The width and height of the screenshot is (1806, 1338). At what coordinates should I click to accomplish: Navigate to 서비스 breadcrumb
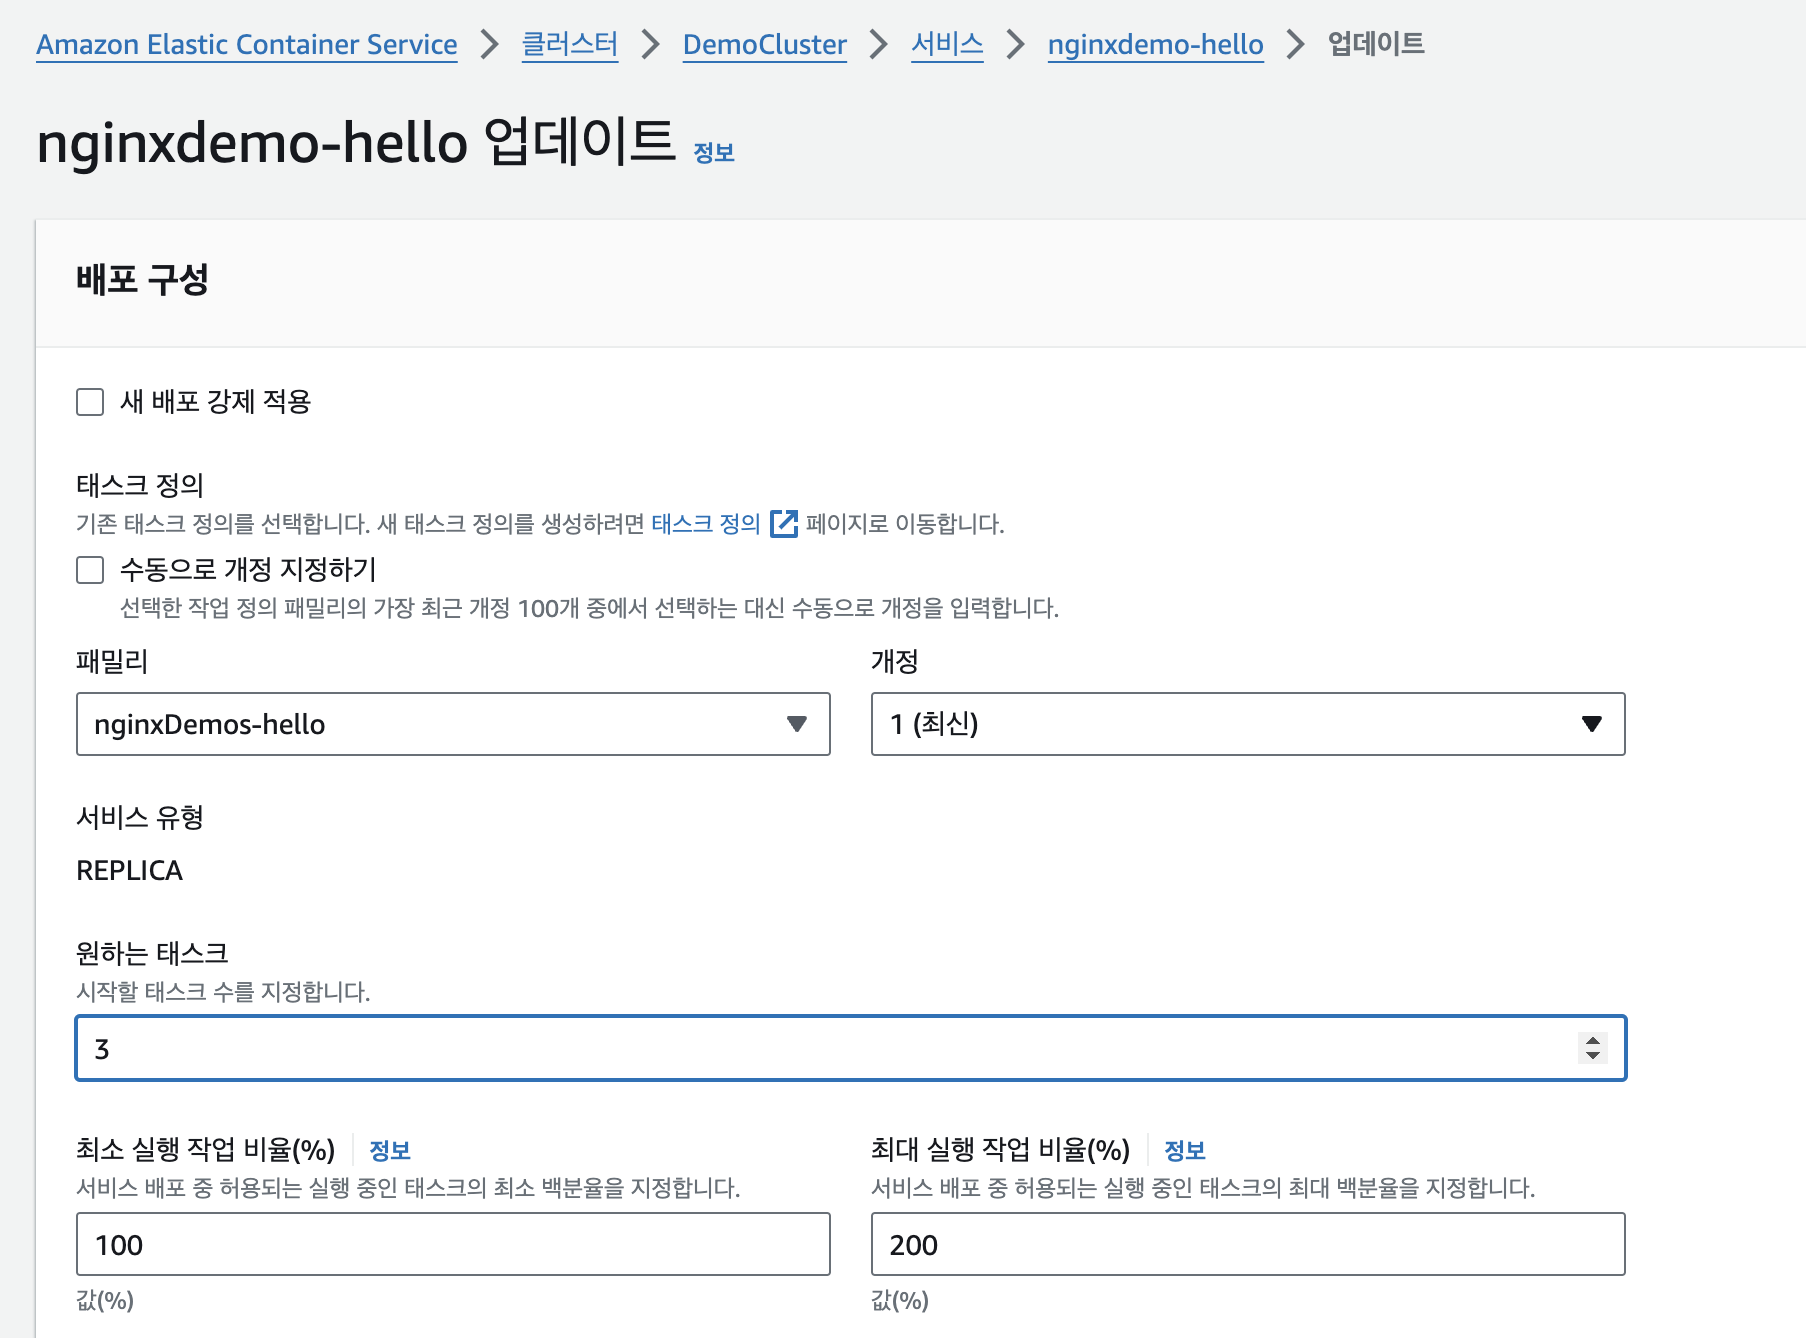pyautogui.click(x=947, y=45)
